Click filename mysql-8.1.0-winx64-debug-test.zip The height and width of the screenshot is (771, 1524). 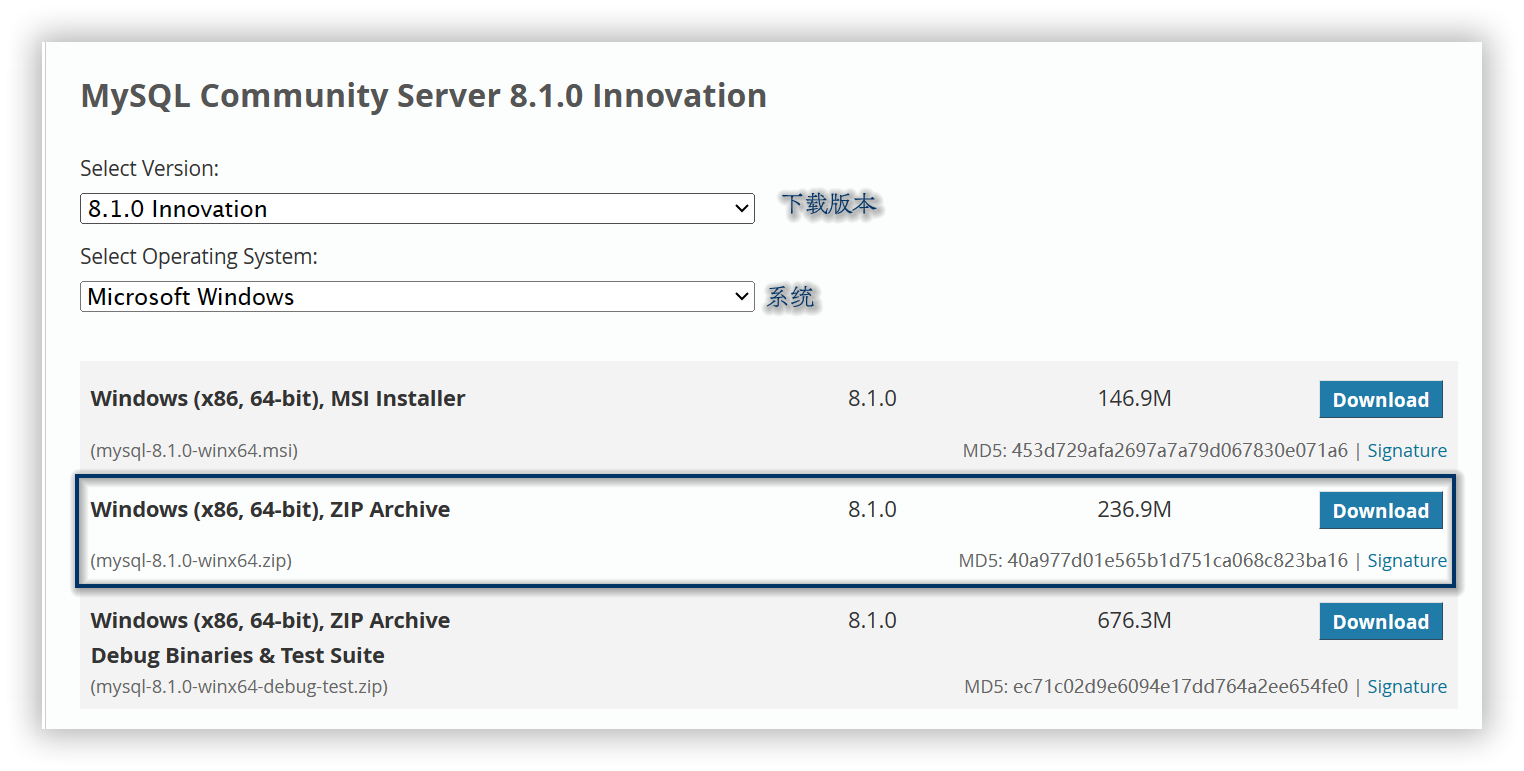[x=239, y=687]
